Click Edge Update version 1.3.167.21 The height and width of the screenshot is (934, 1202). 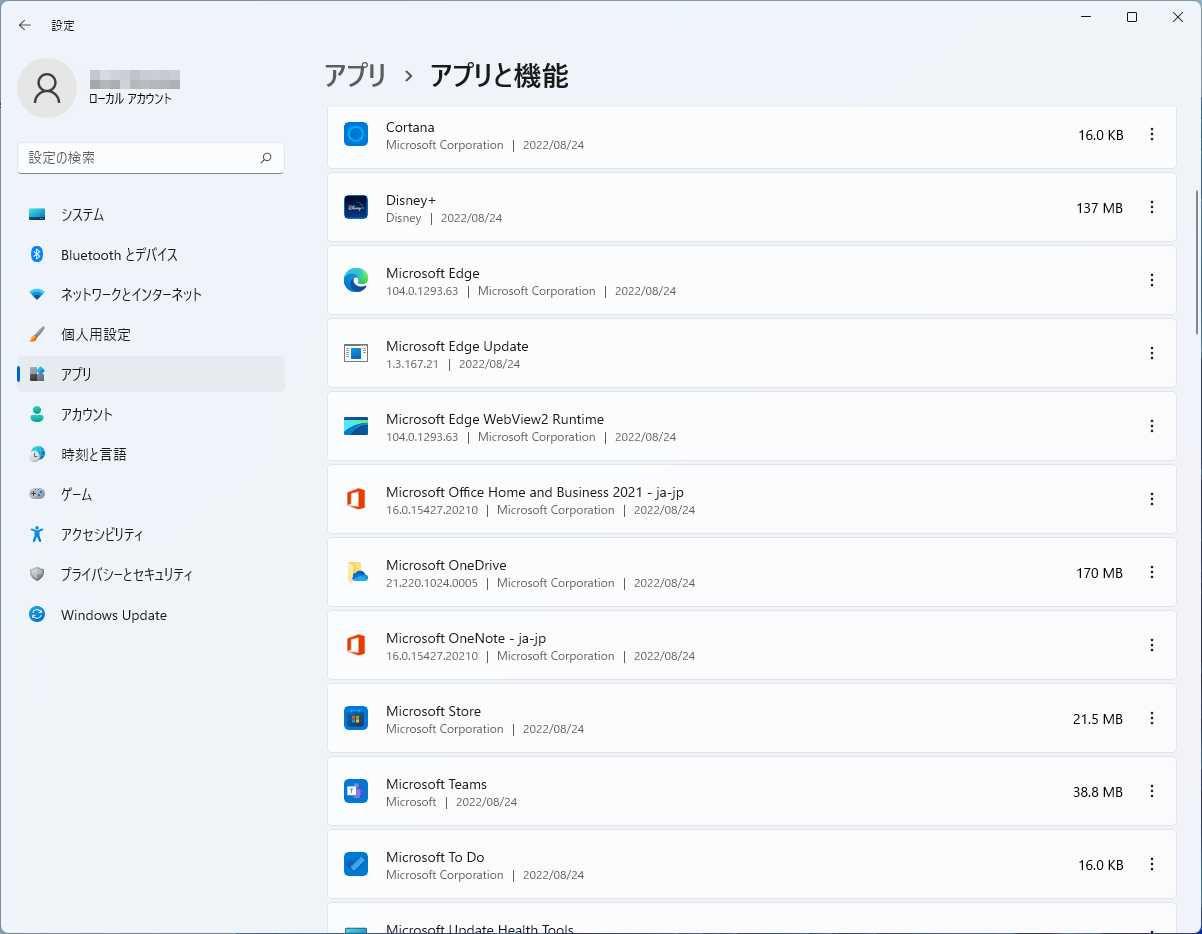point(412,364)
